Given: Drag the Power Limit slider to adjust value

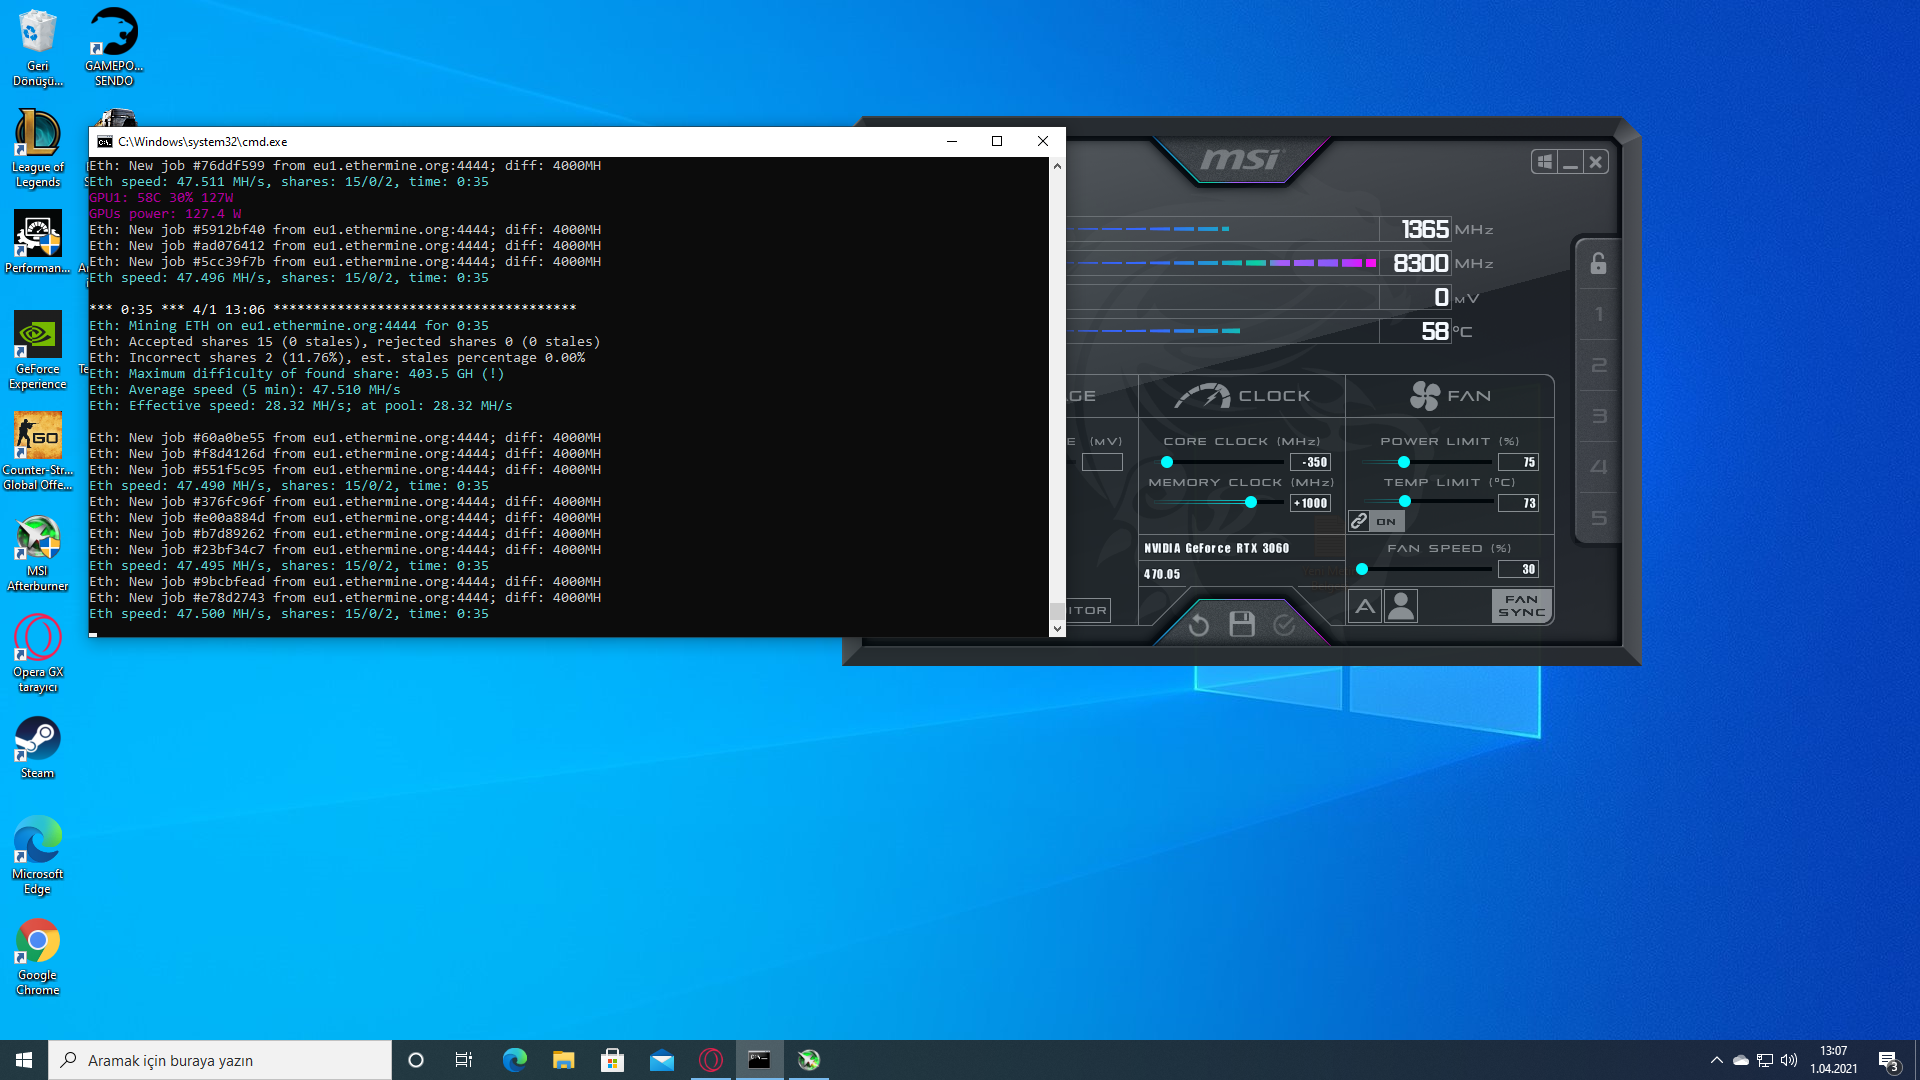Looking at the screenshot, I should [1402, 462].
